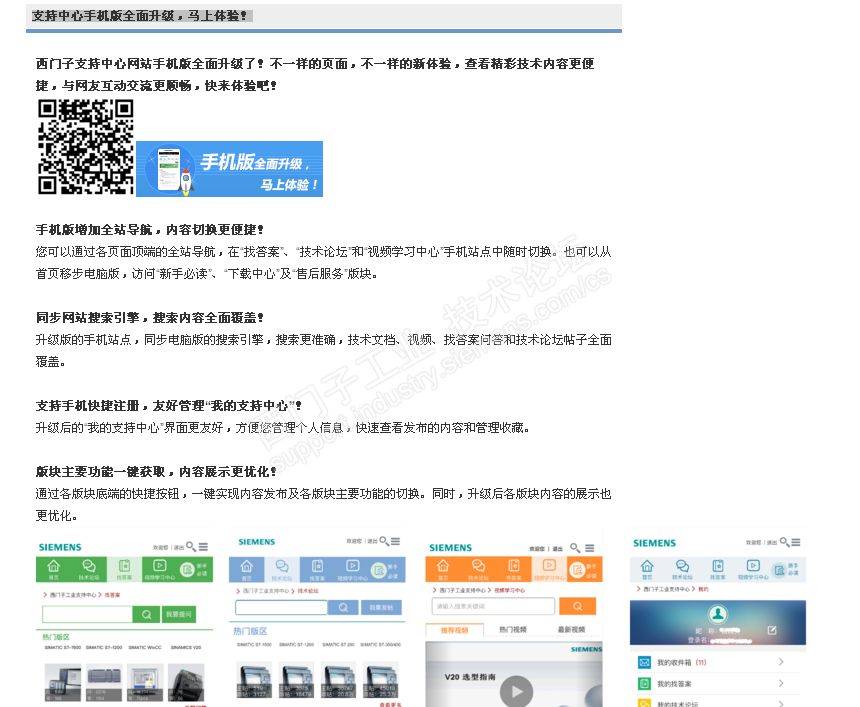Click the magnifier icon in the profile page header
This screenshot has width=860, height=707.
pos(785,541)
